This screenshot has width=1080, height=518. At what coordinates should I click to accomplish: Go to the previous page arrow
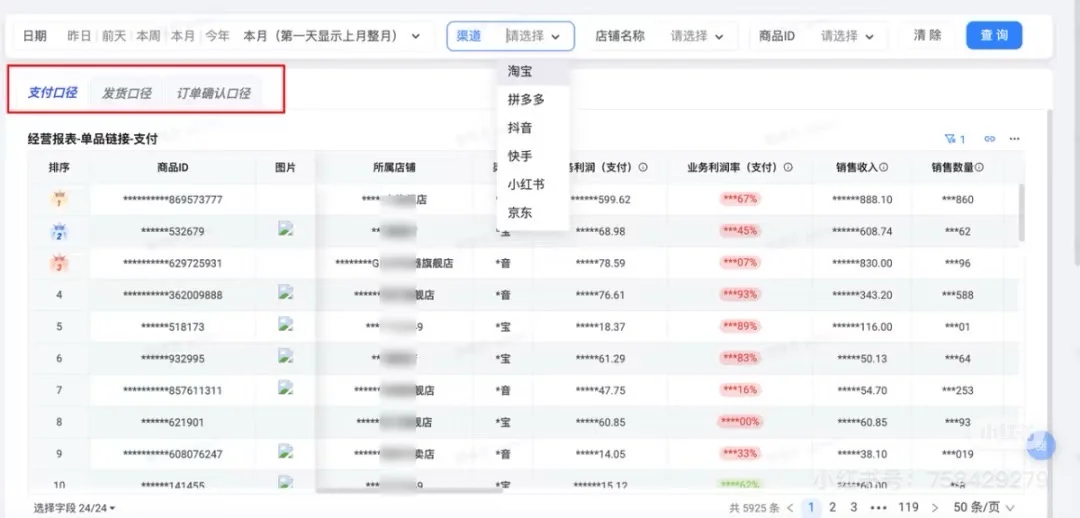click(x=790, y=508)
